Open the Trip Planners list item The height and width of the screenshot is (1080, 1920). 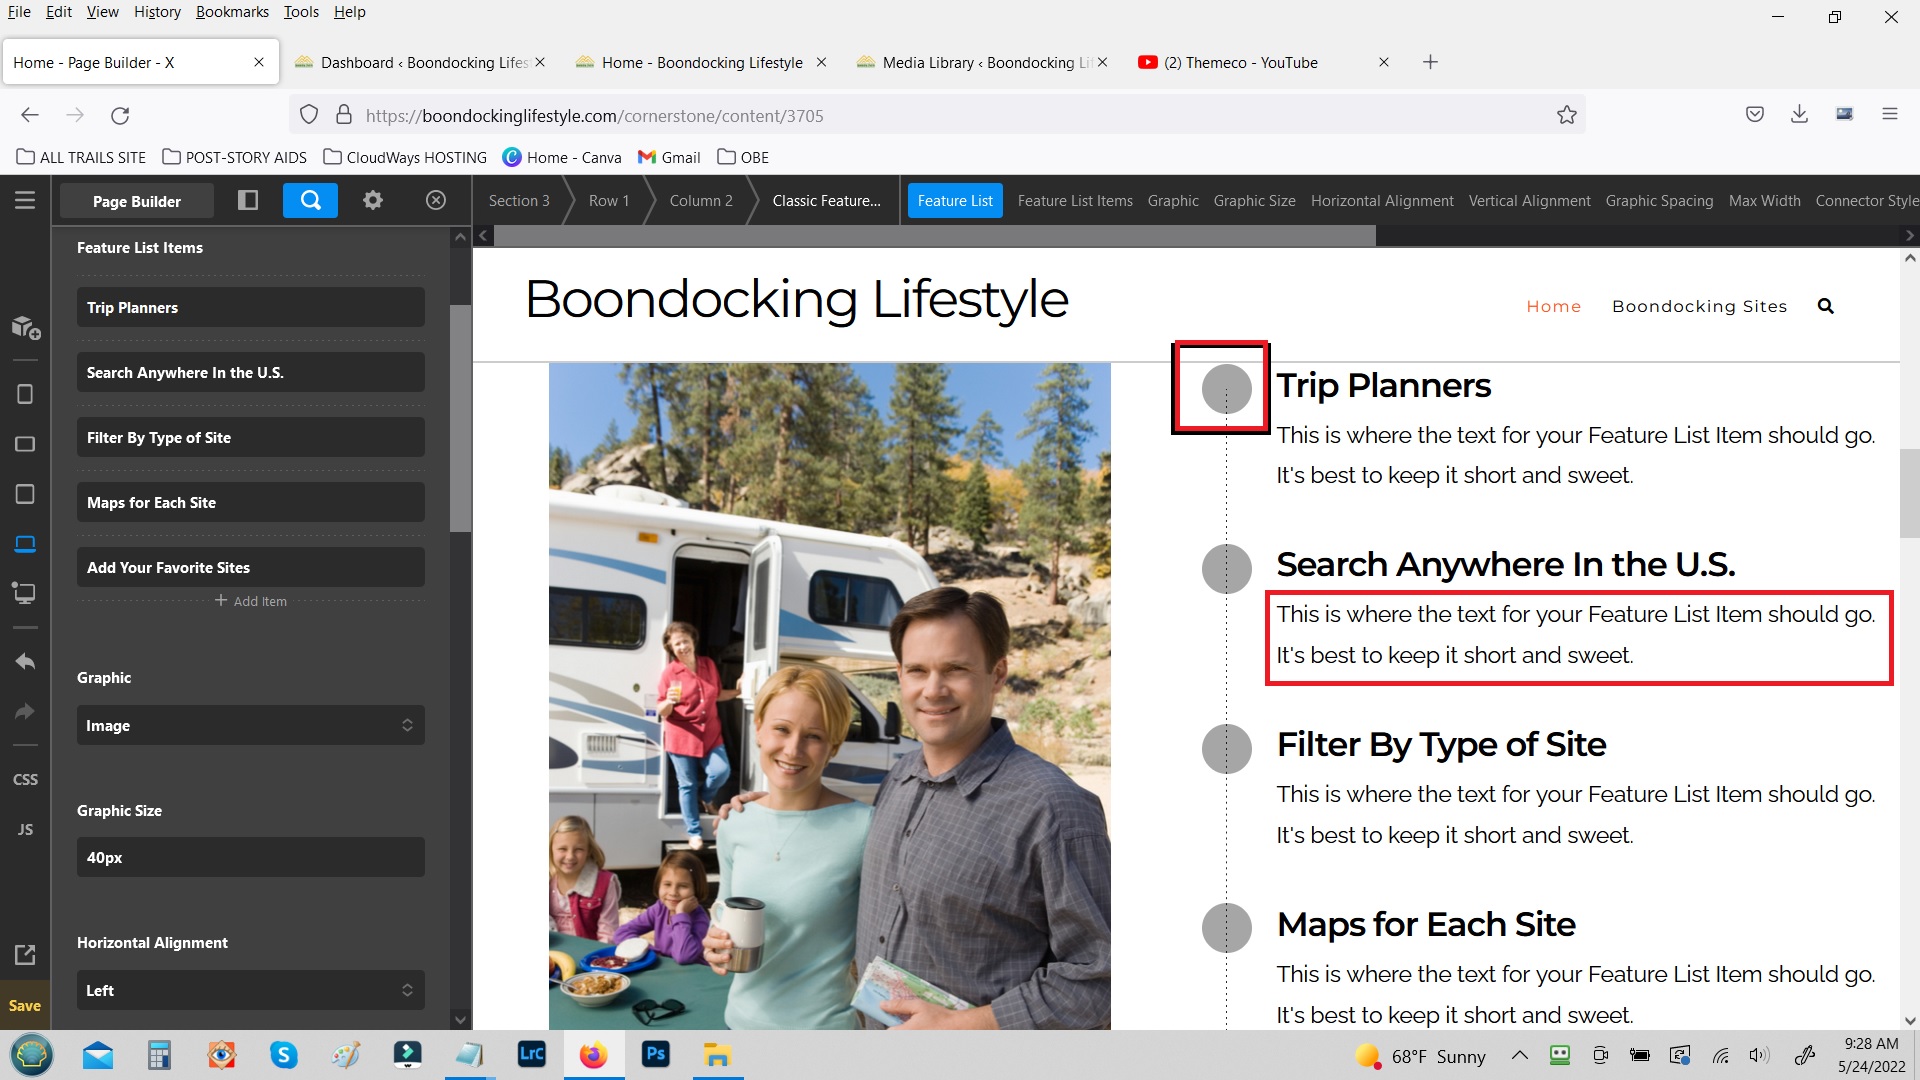coord(250,307)
